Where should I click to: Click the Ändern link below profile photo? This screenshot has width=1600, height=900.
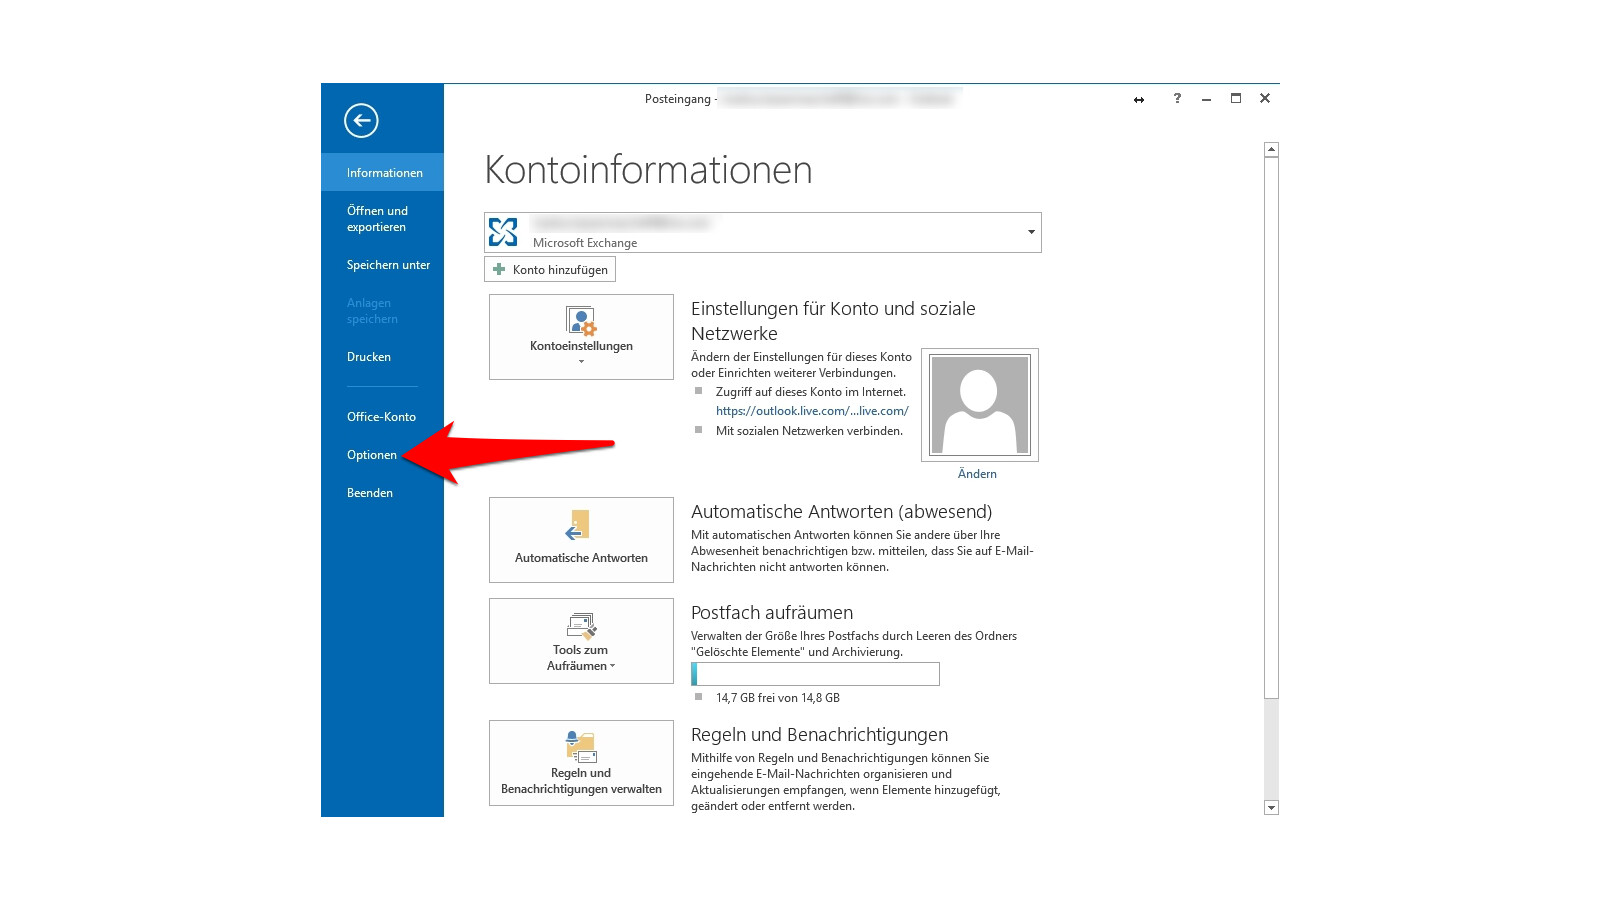[977, 474]
